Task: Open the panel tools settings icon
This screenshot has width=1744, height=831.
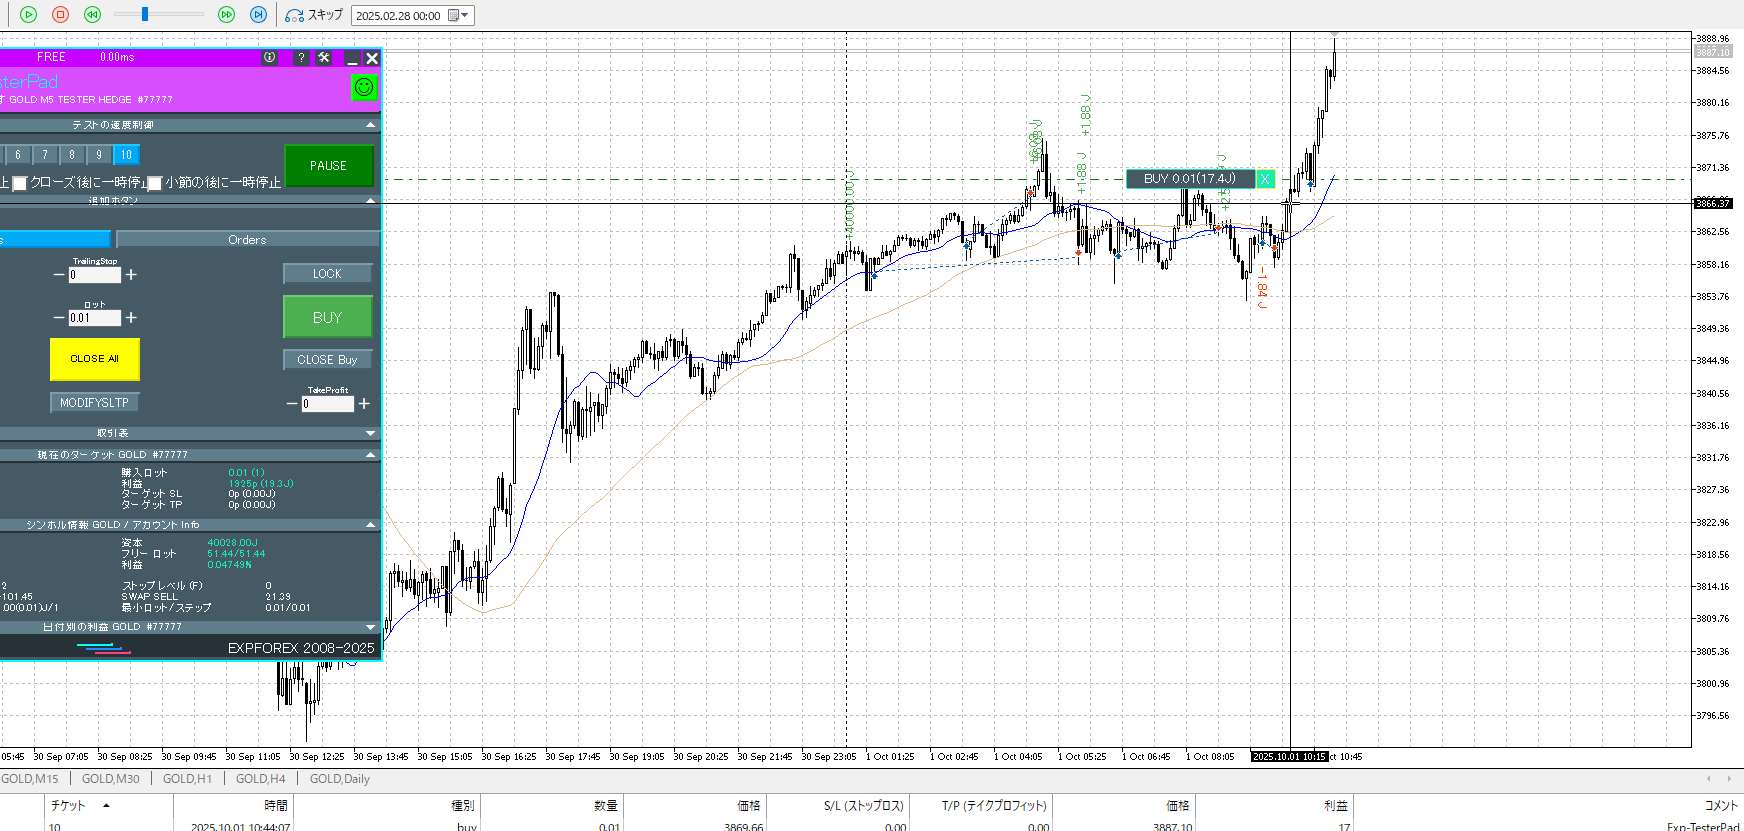Action: coord(324,58)
